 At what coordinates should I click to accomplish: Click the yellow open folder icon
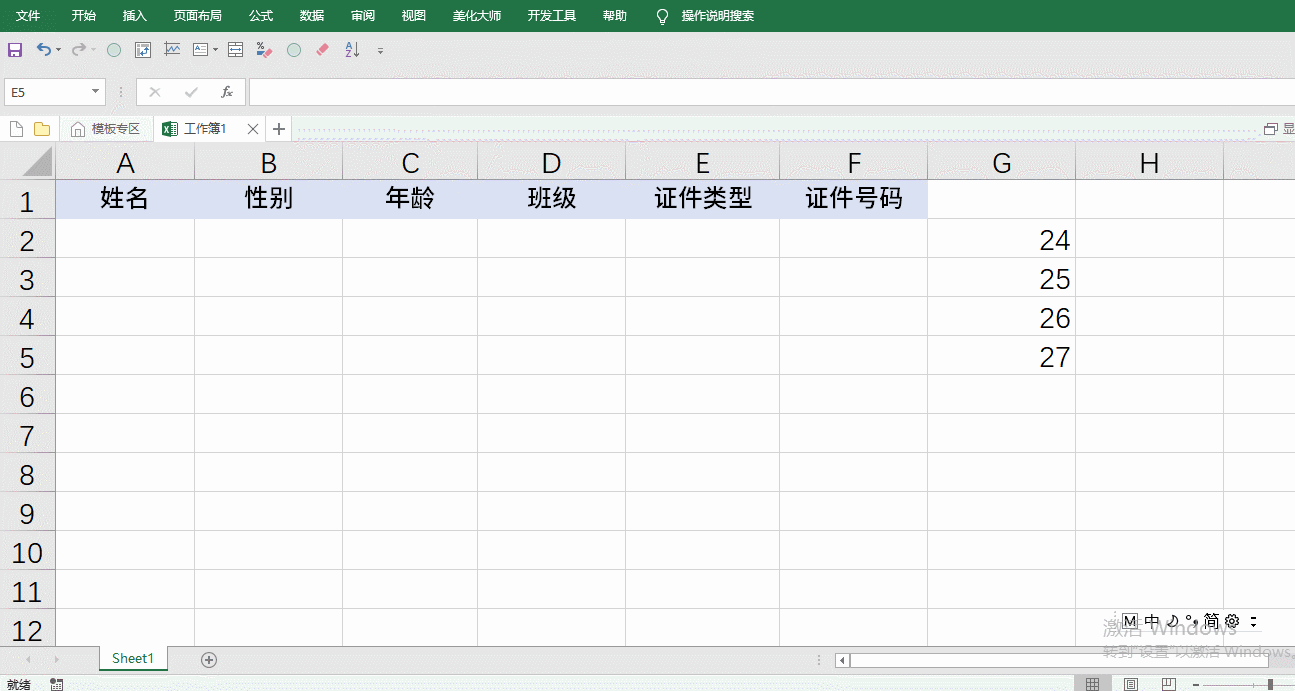tap(42, 129)
